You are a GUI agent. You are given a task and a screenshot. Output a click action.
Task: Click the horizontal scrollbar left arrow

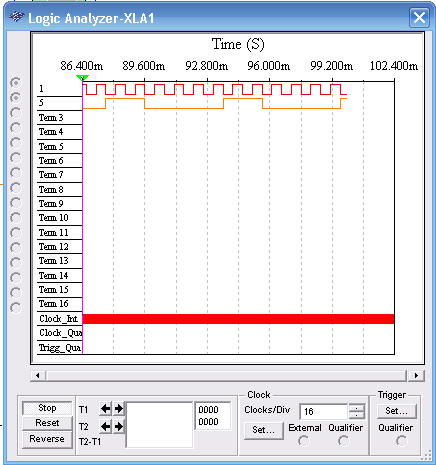(38, 376)
